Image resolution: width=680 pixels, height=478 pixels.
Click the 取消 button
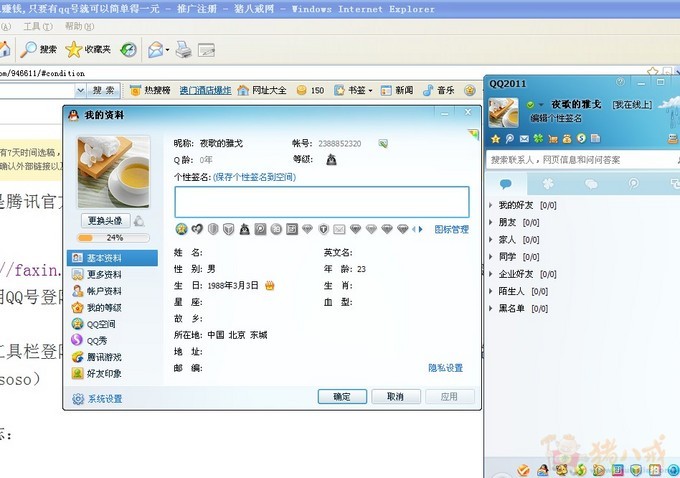coord(396,396)
